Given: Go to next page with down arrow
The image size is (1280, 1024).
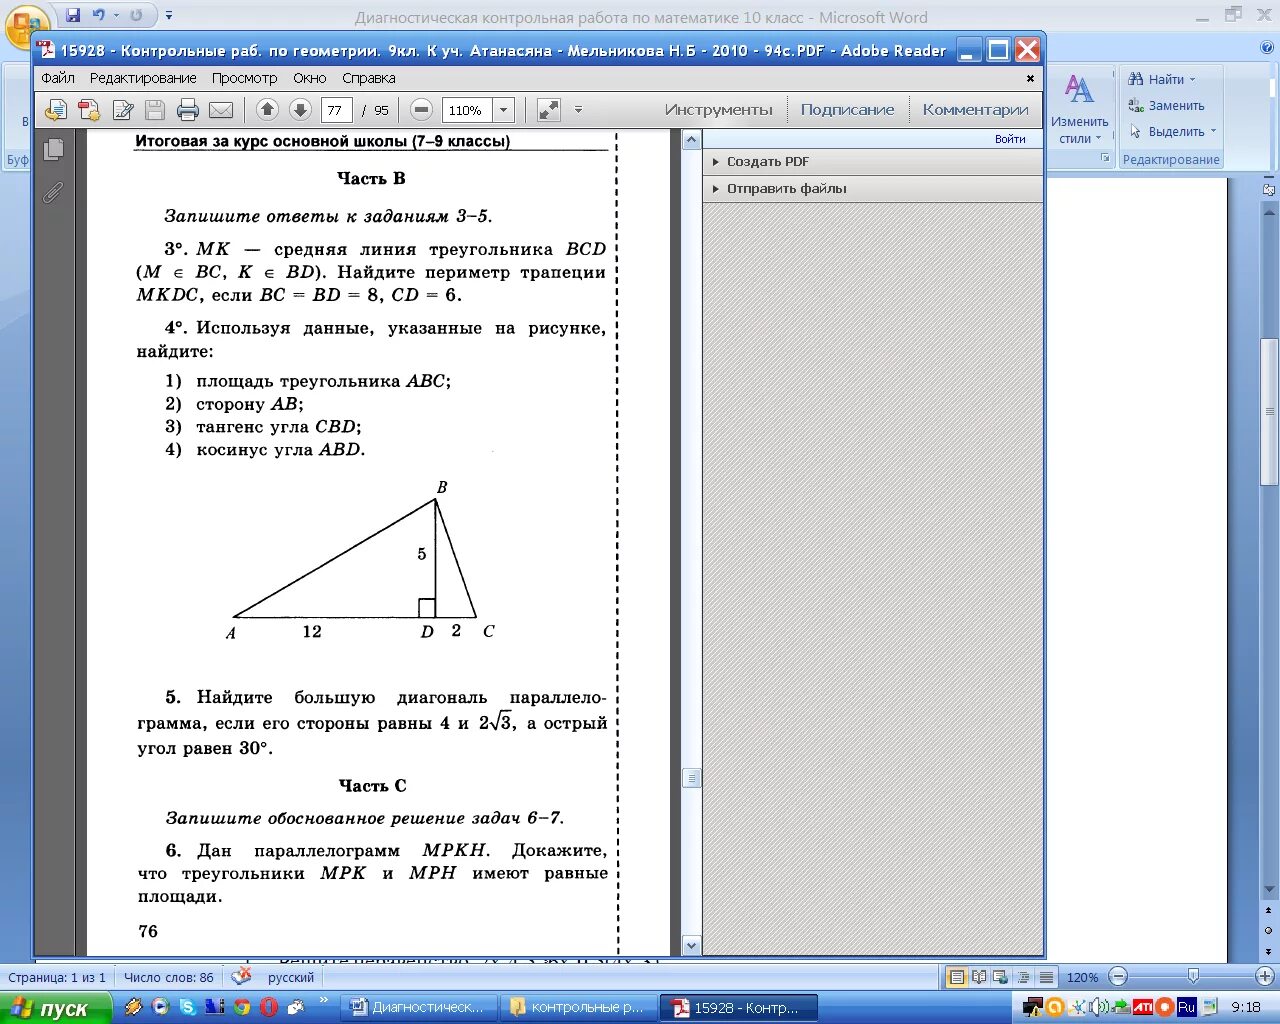Looking at the screenshot, I should point(300,110).
